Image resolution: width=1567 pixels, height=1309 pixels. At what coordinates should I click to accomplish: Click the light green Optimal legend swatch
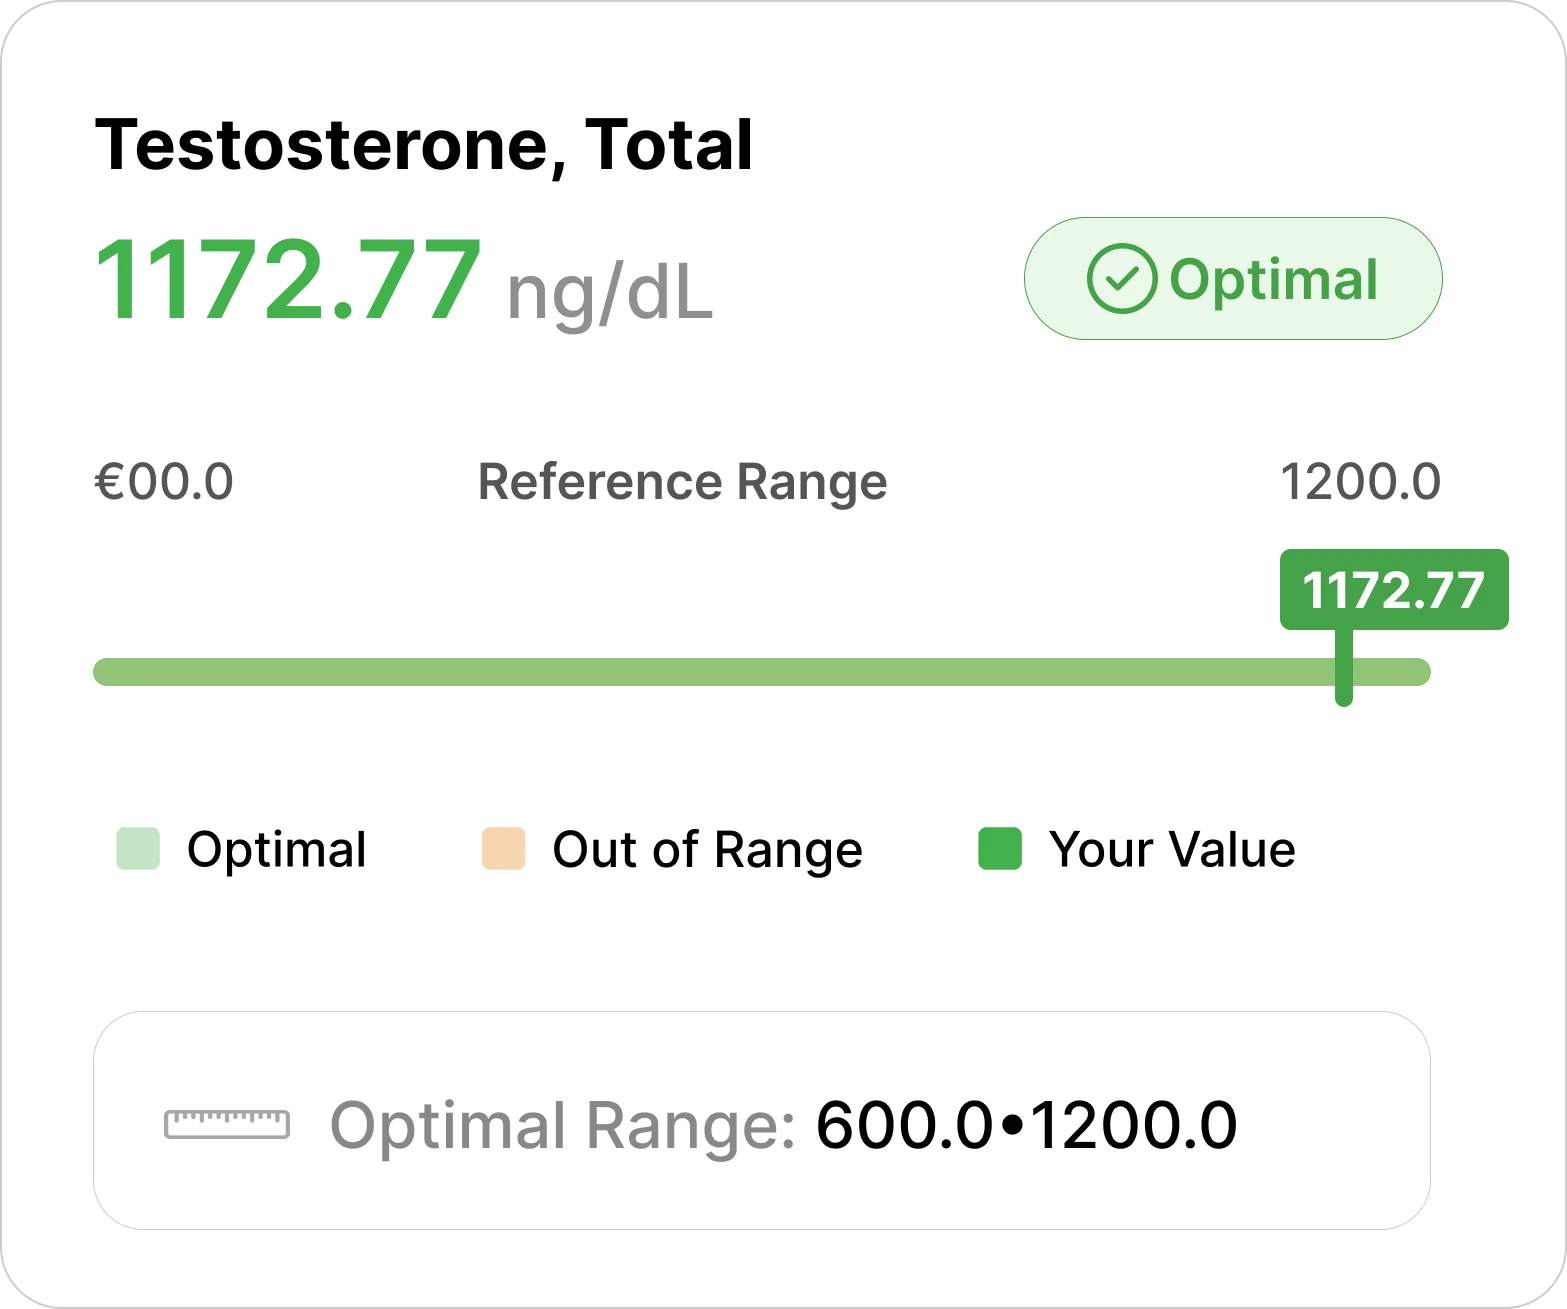point(138,849)
